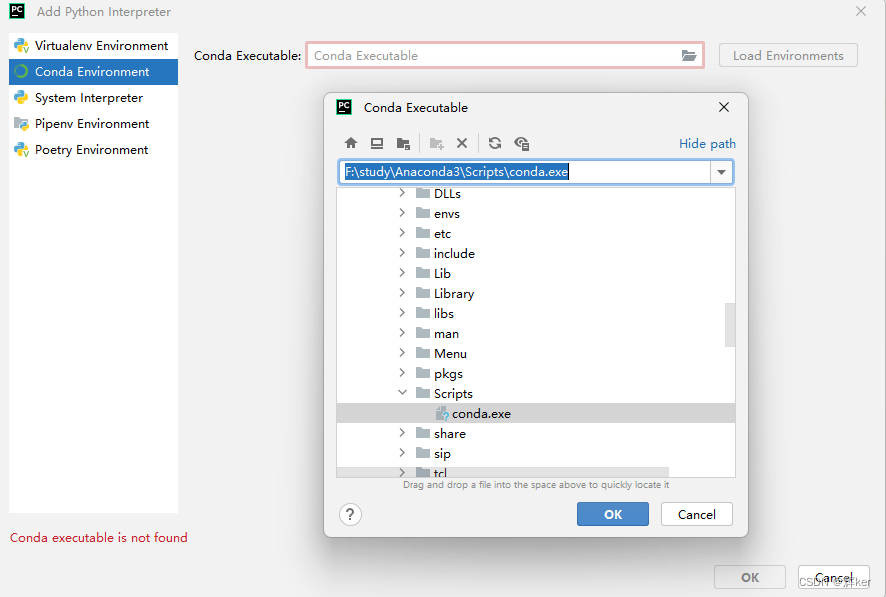This screenshot has height=597, width=886.
Task: Expand the etc folder
Action: pos(402,233)
